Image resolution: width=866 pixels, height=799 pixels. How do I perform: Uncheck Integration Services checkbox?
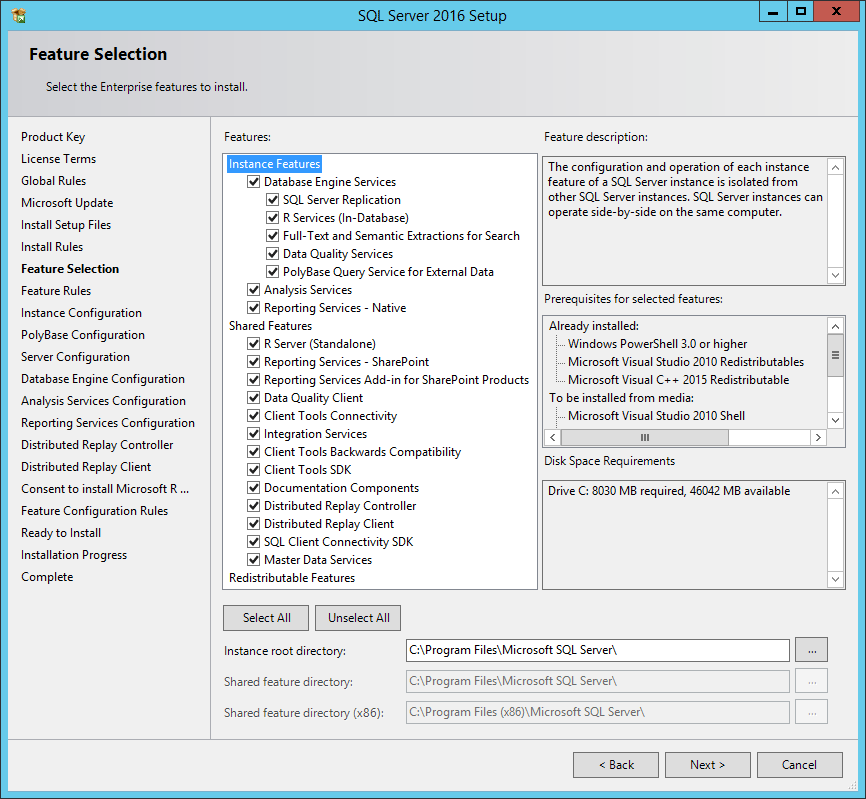254,434
